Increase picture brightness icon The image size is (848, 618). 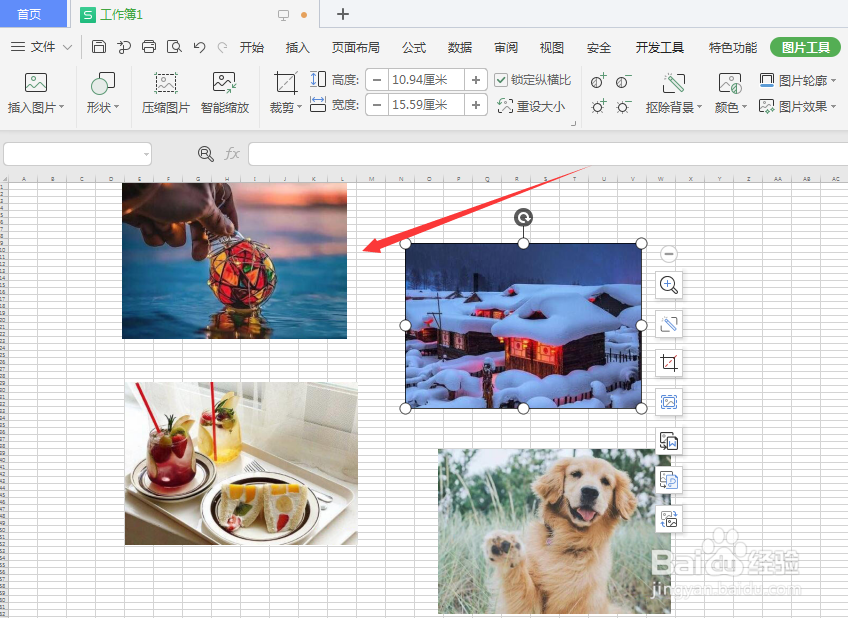[599, 106]
